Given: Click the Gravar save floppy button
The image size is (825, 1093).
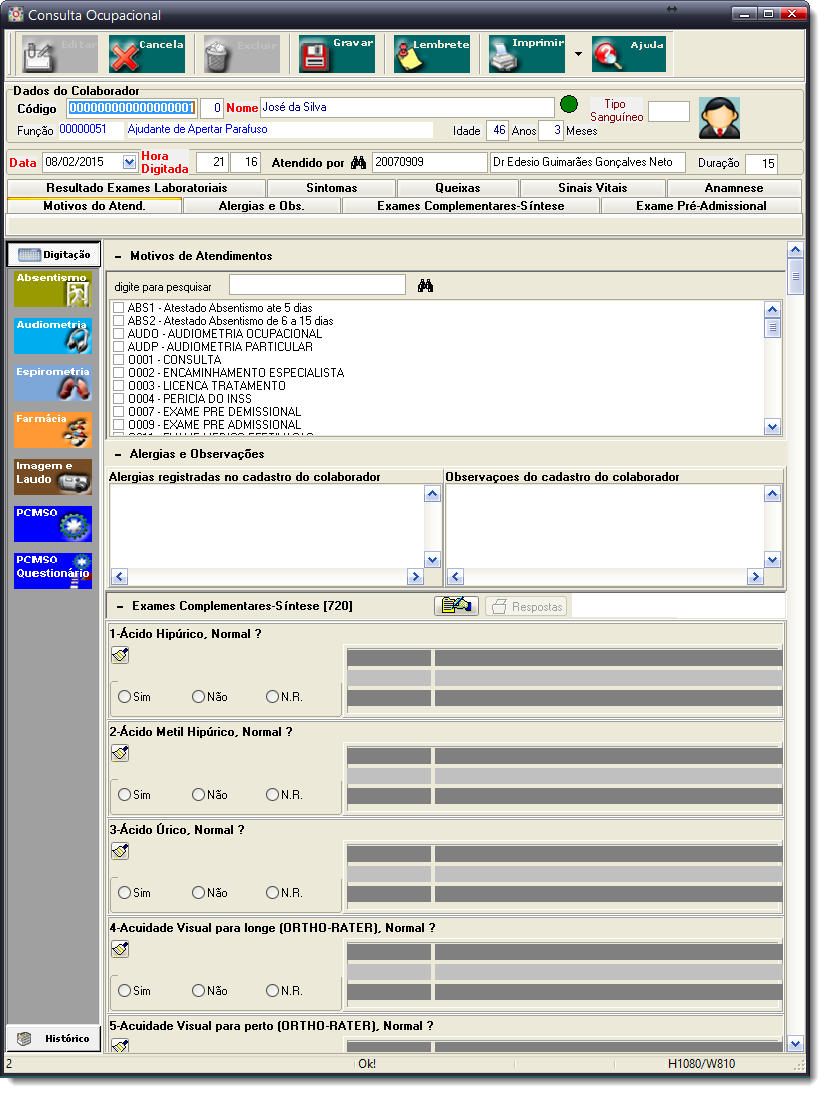Looking at the screenshot, I should (x=337, y=54).
